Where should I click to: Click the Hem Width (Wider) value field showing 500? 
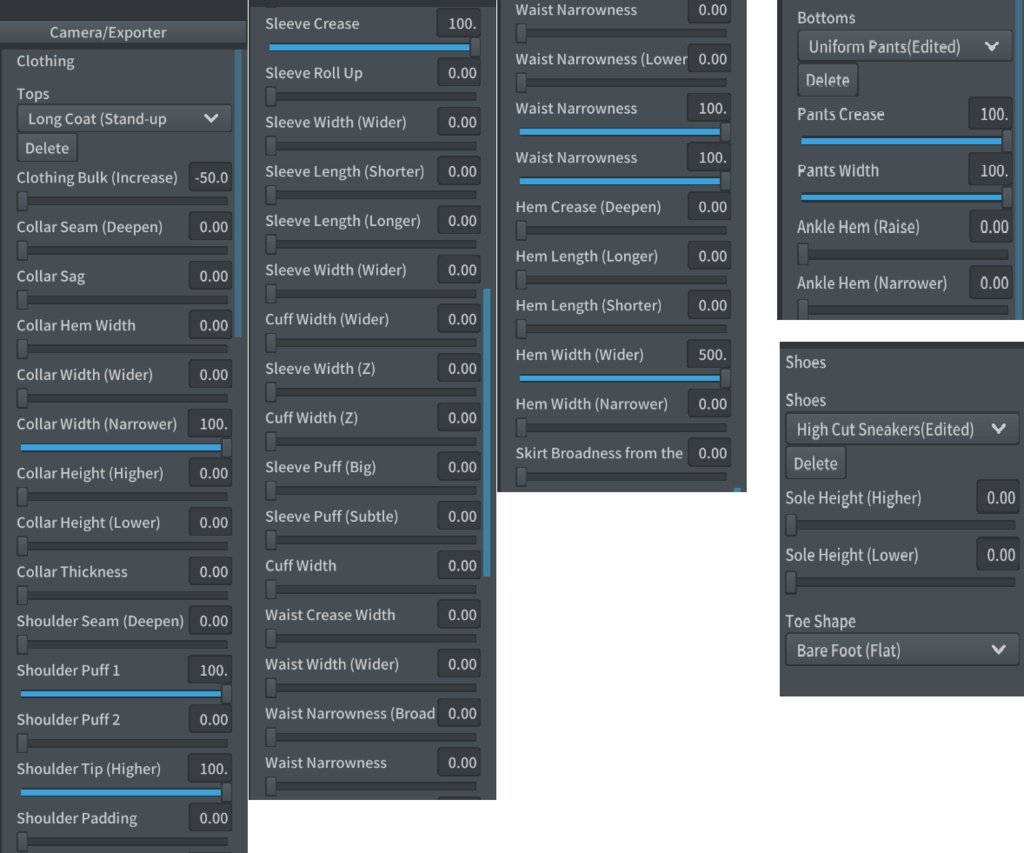tap(709, 355)
